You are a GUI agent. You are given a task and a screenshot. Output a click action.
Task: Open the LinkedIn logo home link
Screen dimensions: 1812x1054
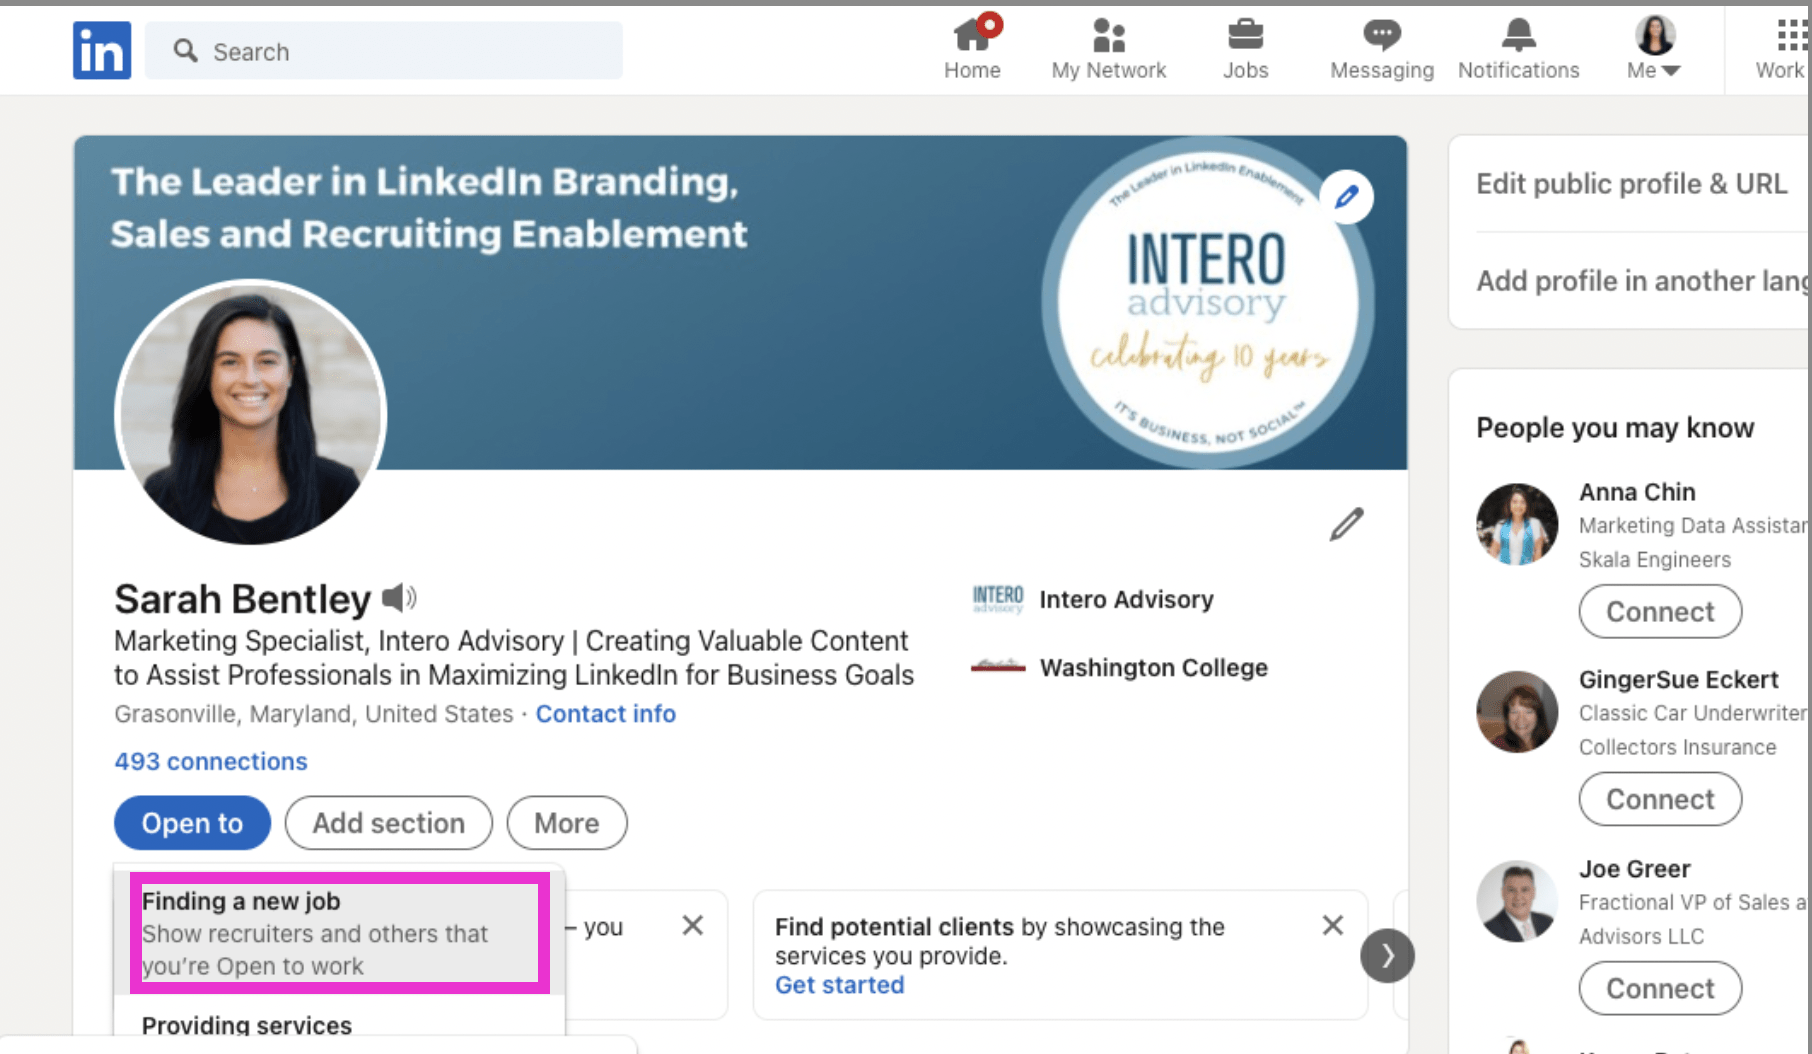pyautogui.click(x=101, y=50)
